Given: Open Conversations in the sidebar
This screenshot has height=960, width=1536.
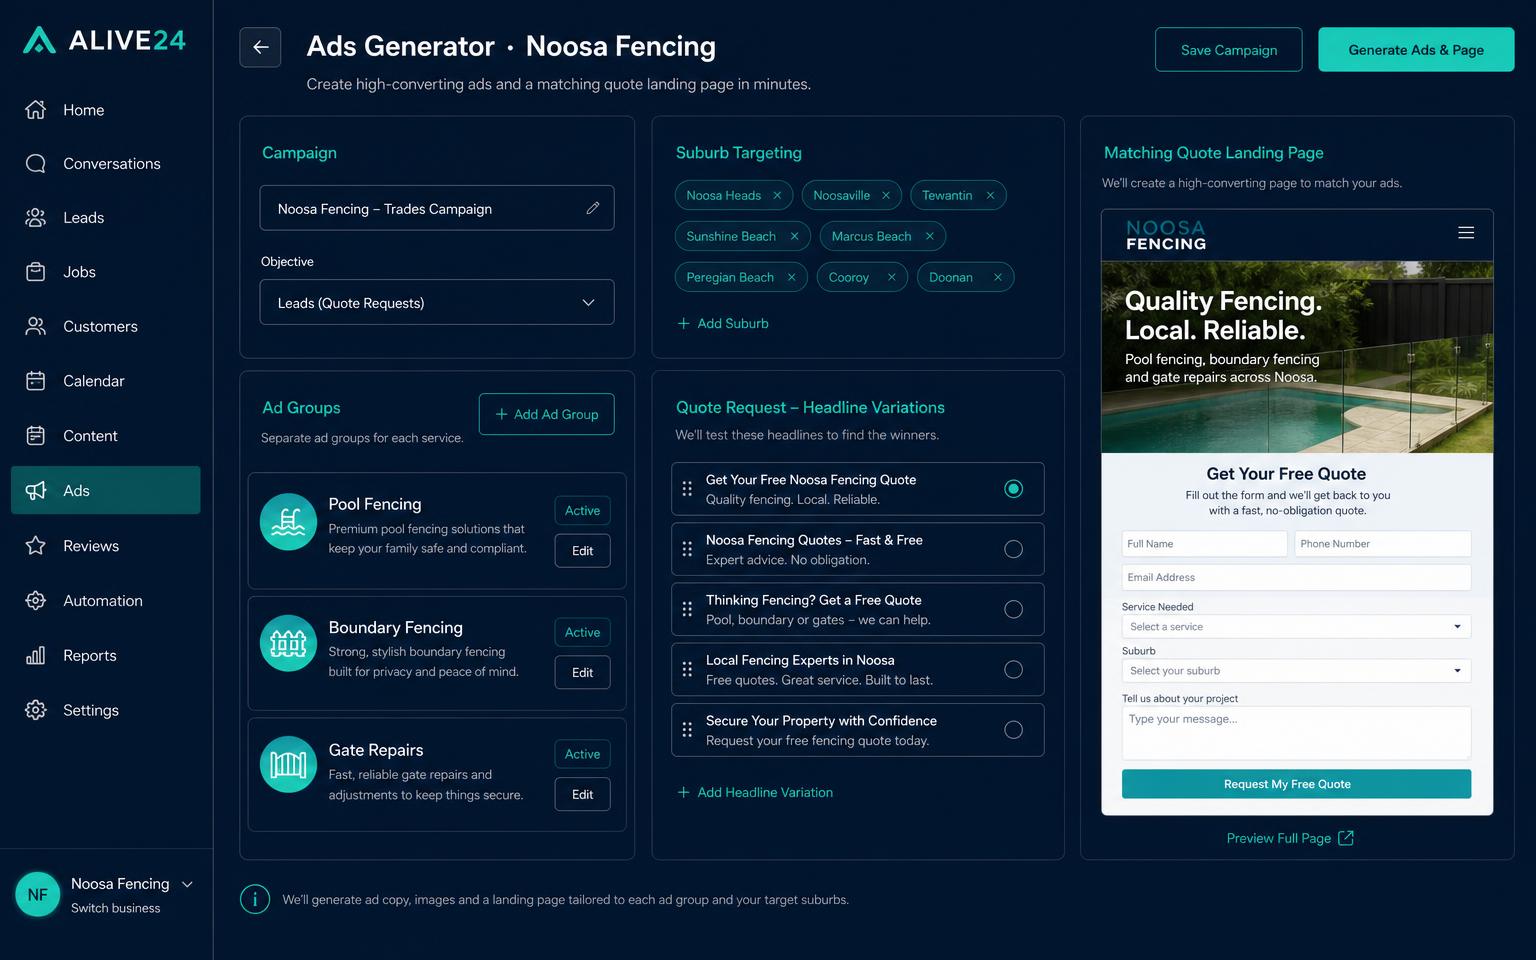Looking at the screenshot, I should (x=106, y=164).
